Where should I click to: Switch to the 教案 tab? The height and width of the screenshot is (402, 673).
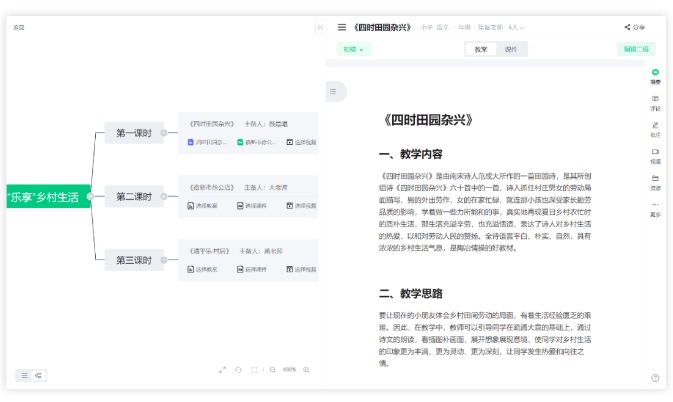pyautogui.click(x=481, y=49)
